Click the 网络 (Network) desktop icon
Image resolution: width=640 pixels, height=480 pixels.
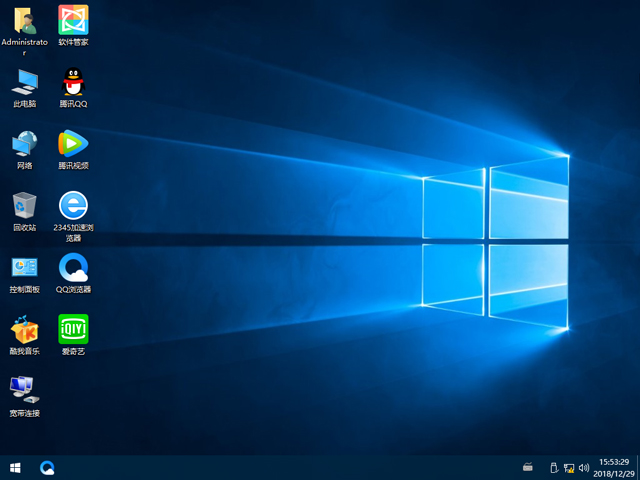24,143
